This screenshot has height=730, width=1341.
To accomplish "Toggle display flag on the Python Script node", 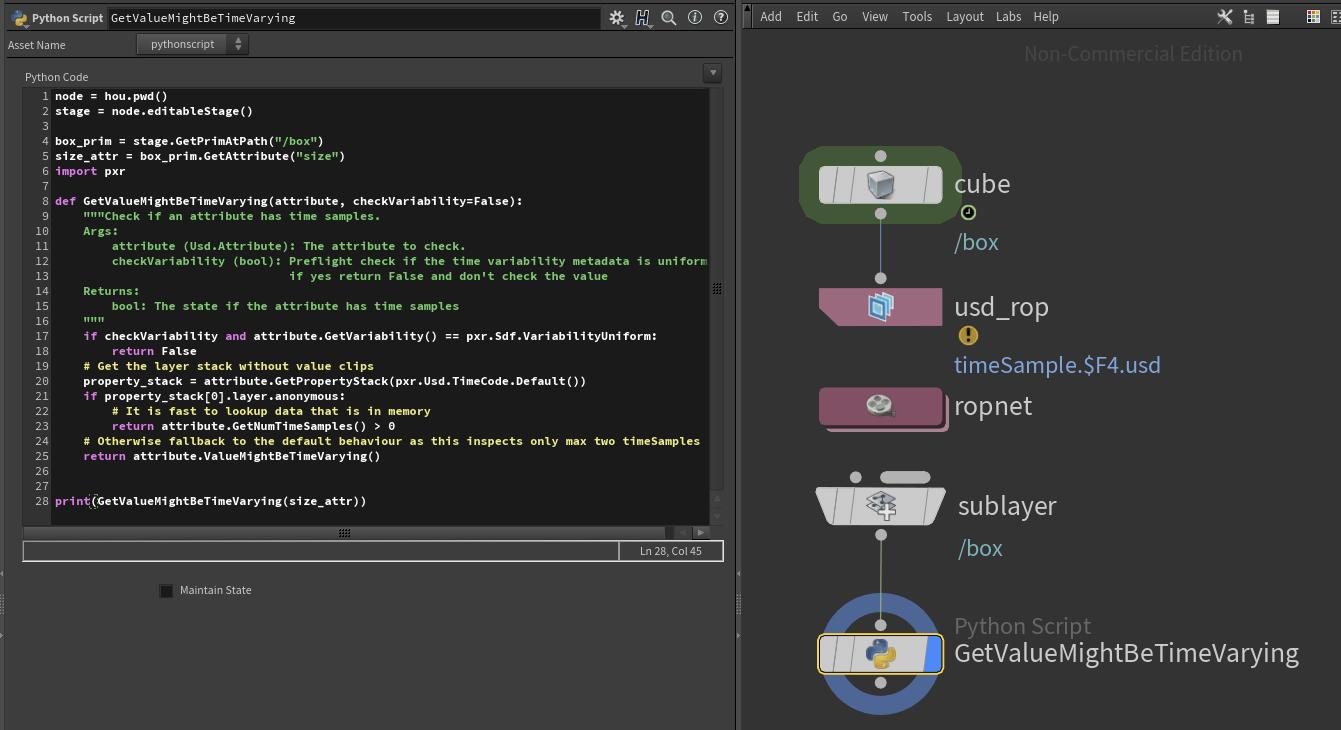I will 933,654.
